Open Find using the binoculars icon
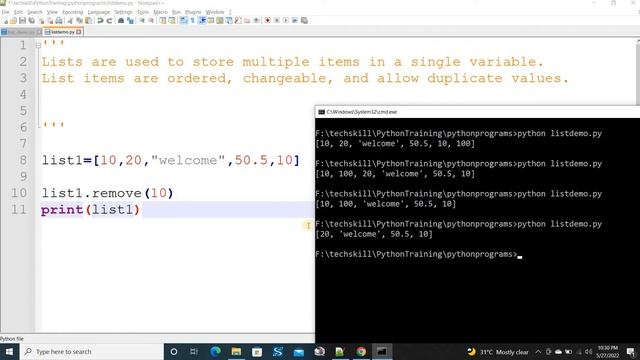This screenshot has width=640, height=360. tap(121, 20)
